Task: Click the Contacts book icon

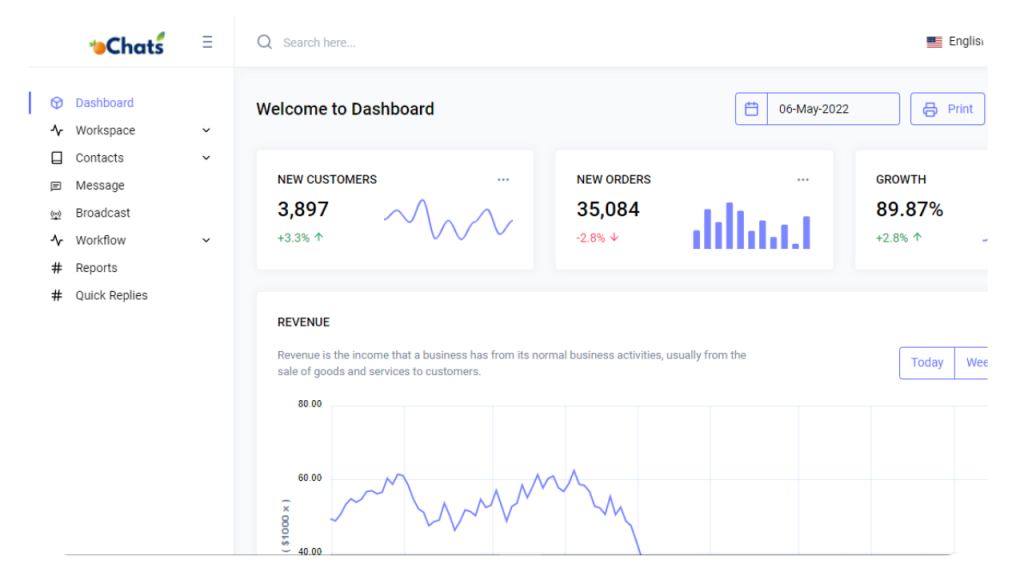Action: click(57, 158)
